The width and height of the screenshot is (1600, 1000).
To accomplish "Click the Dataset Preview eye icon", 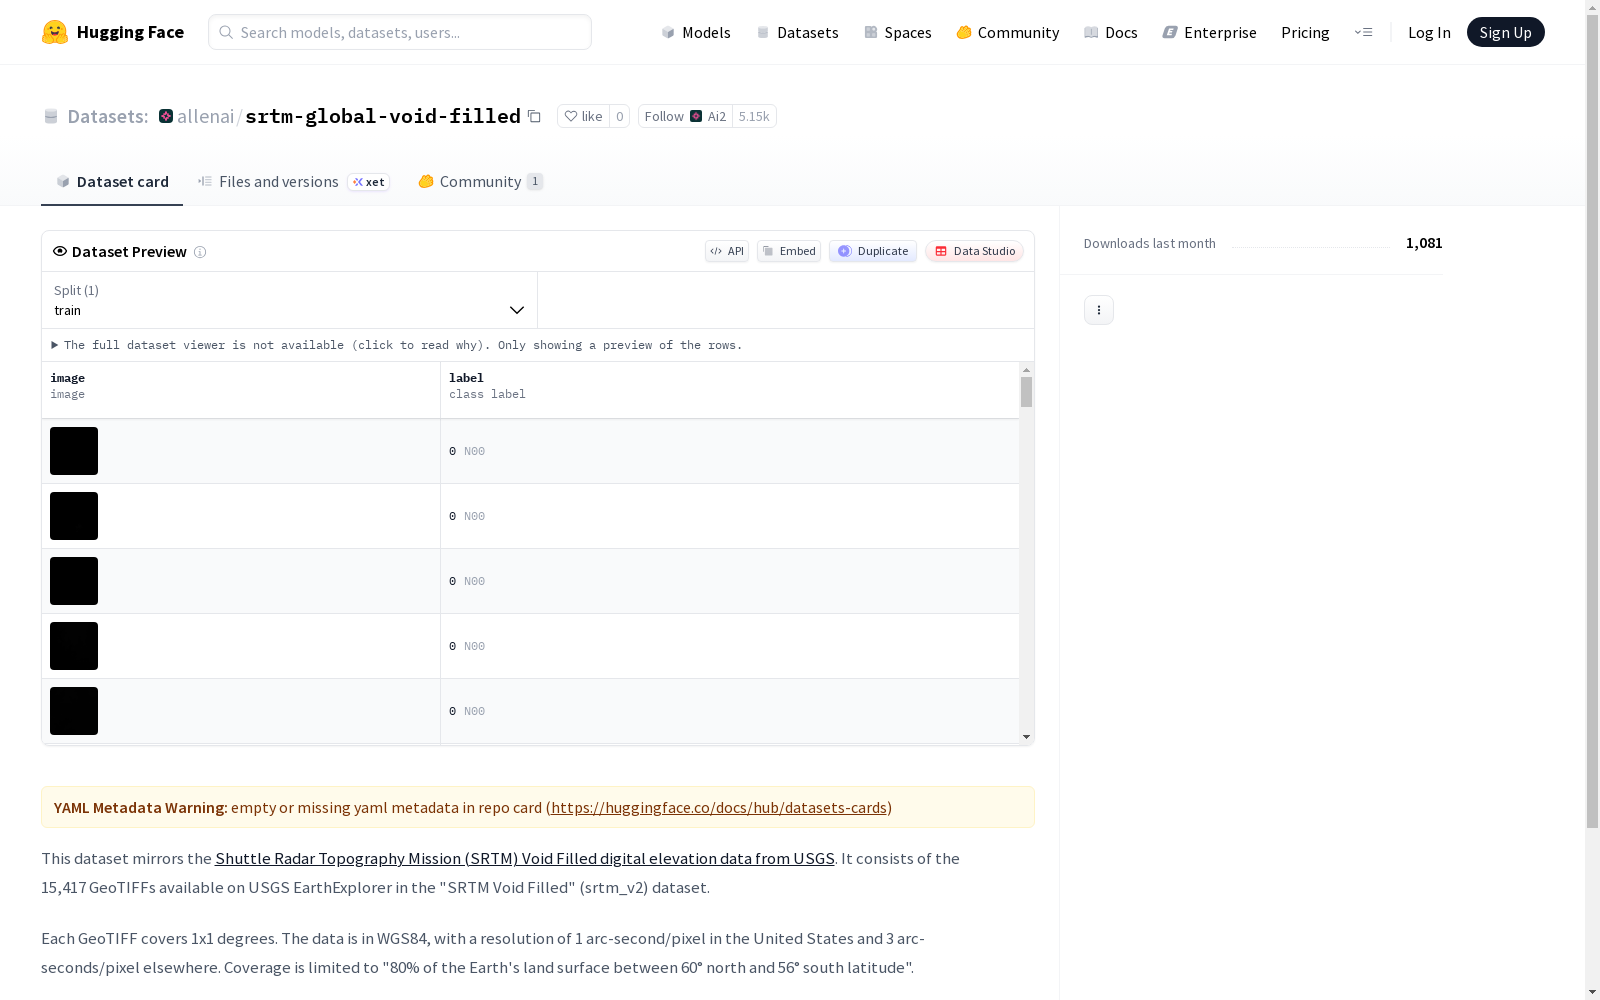I will point(60,251).
